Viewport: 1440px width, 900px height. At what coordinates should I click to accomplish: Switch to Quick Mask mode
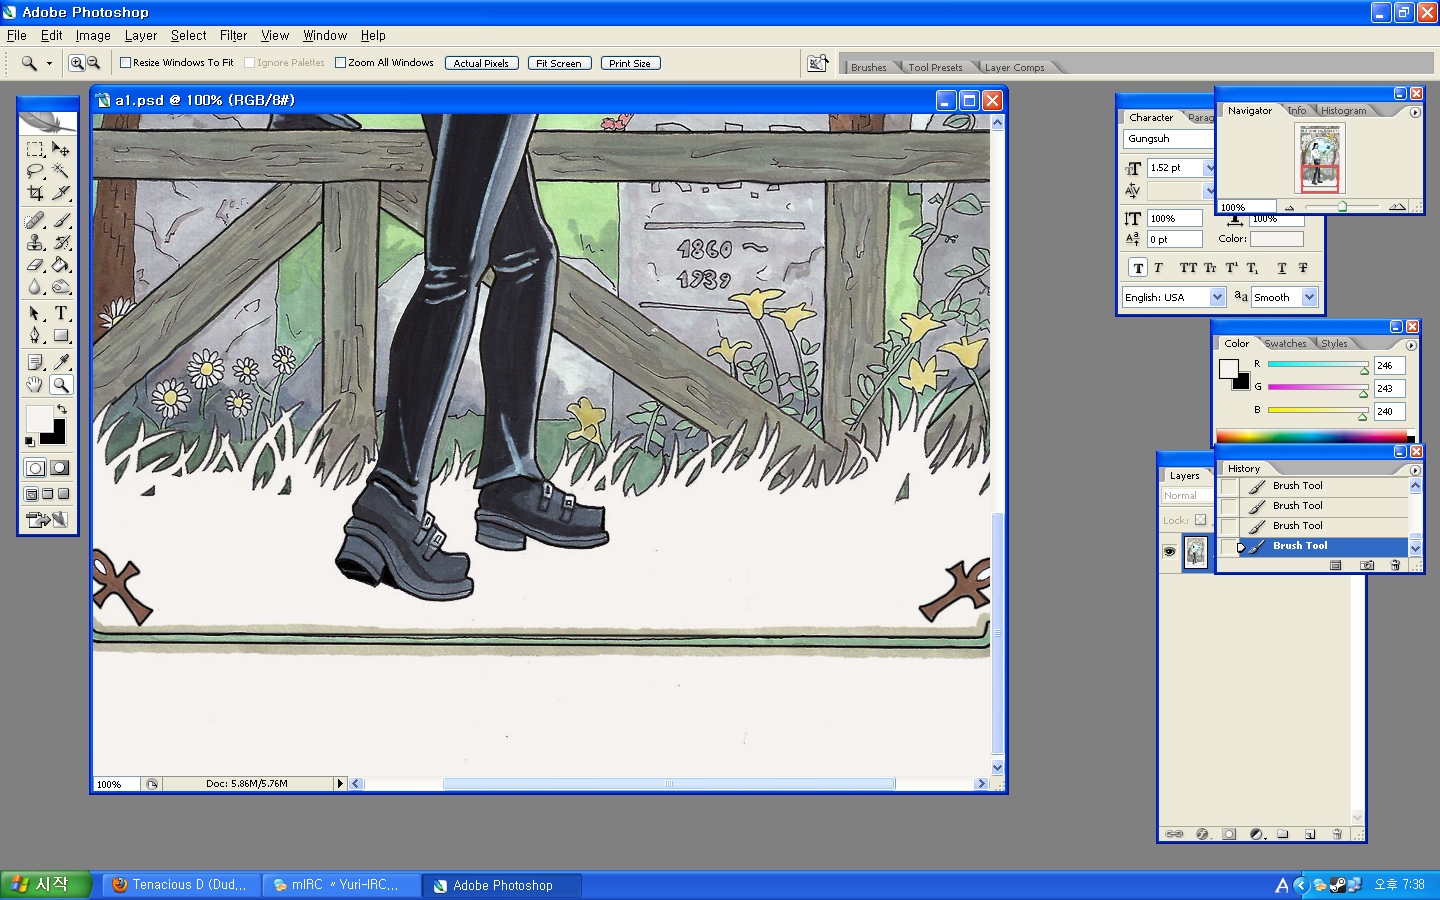click(x=60, y=467)
